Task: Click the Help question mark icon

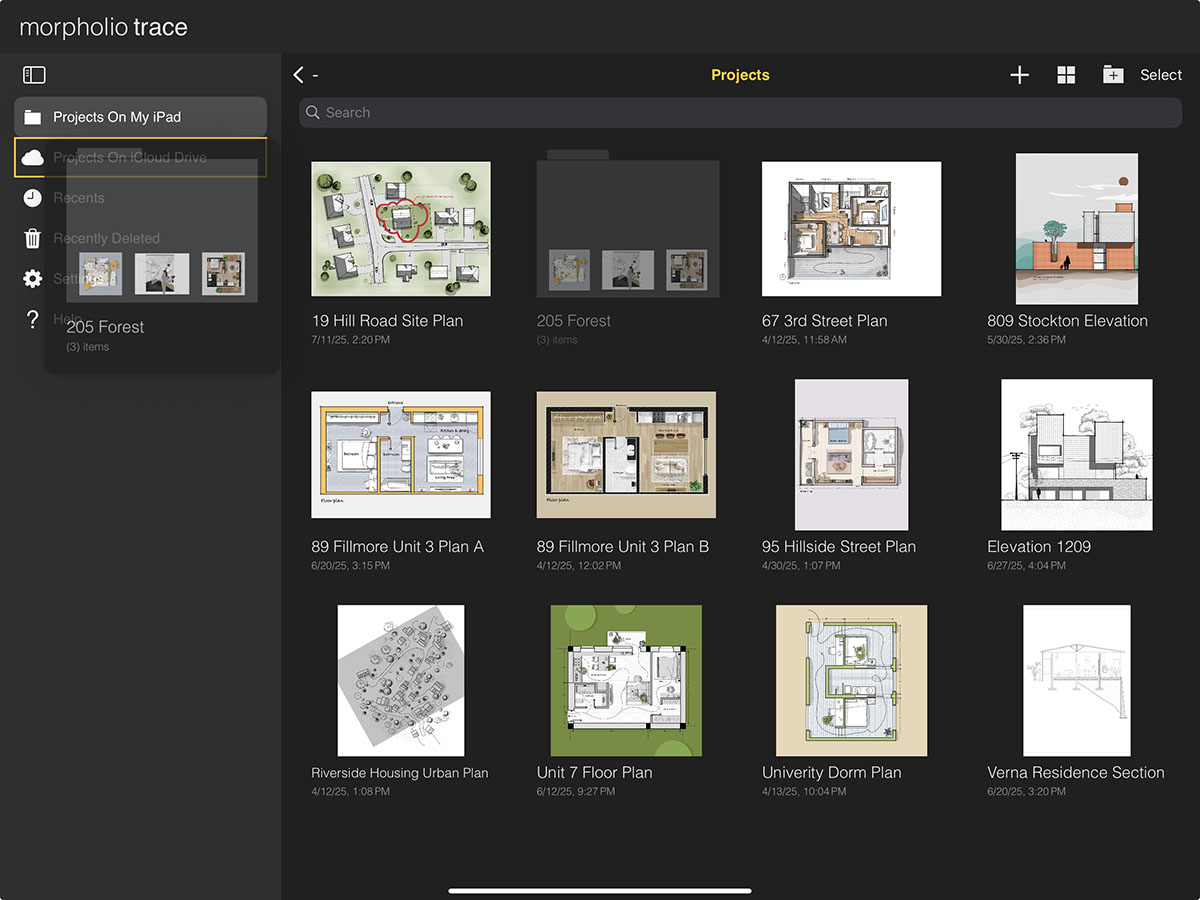Action: (x=32, y=319)
